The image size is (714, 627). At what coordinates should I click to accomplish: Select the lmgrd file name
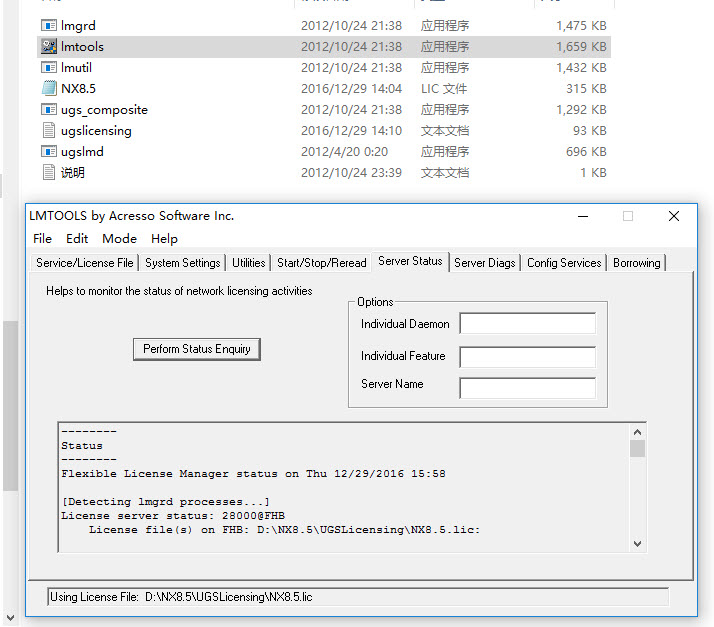[78, 26]
